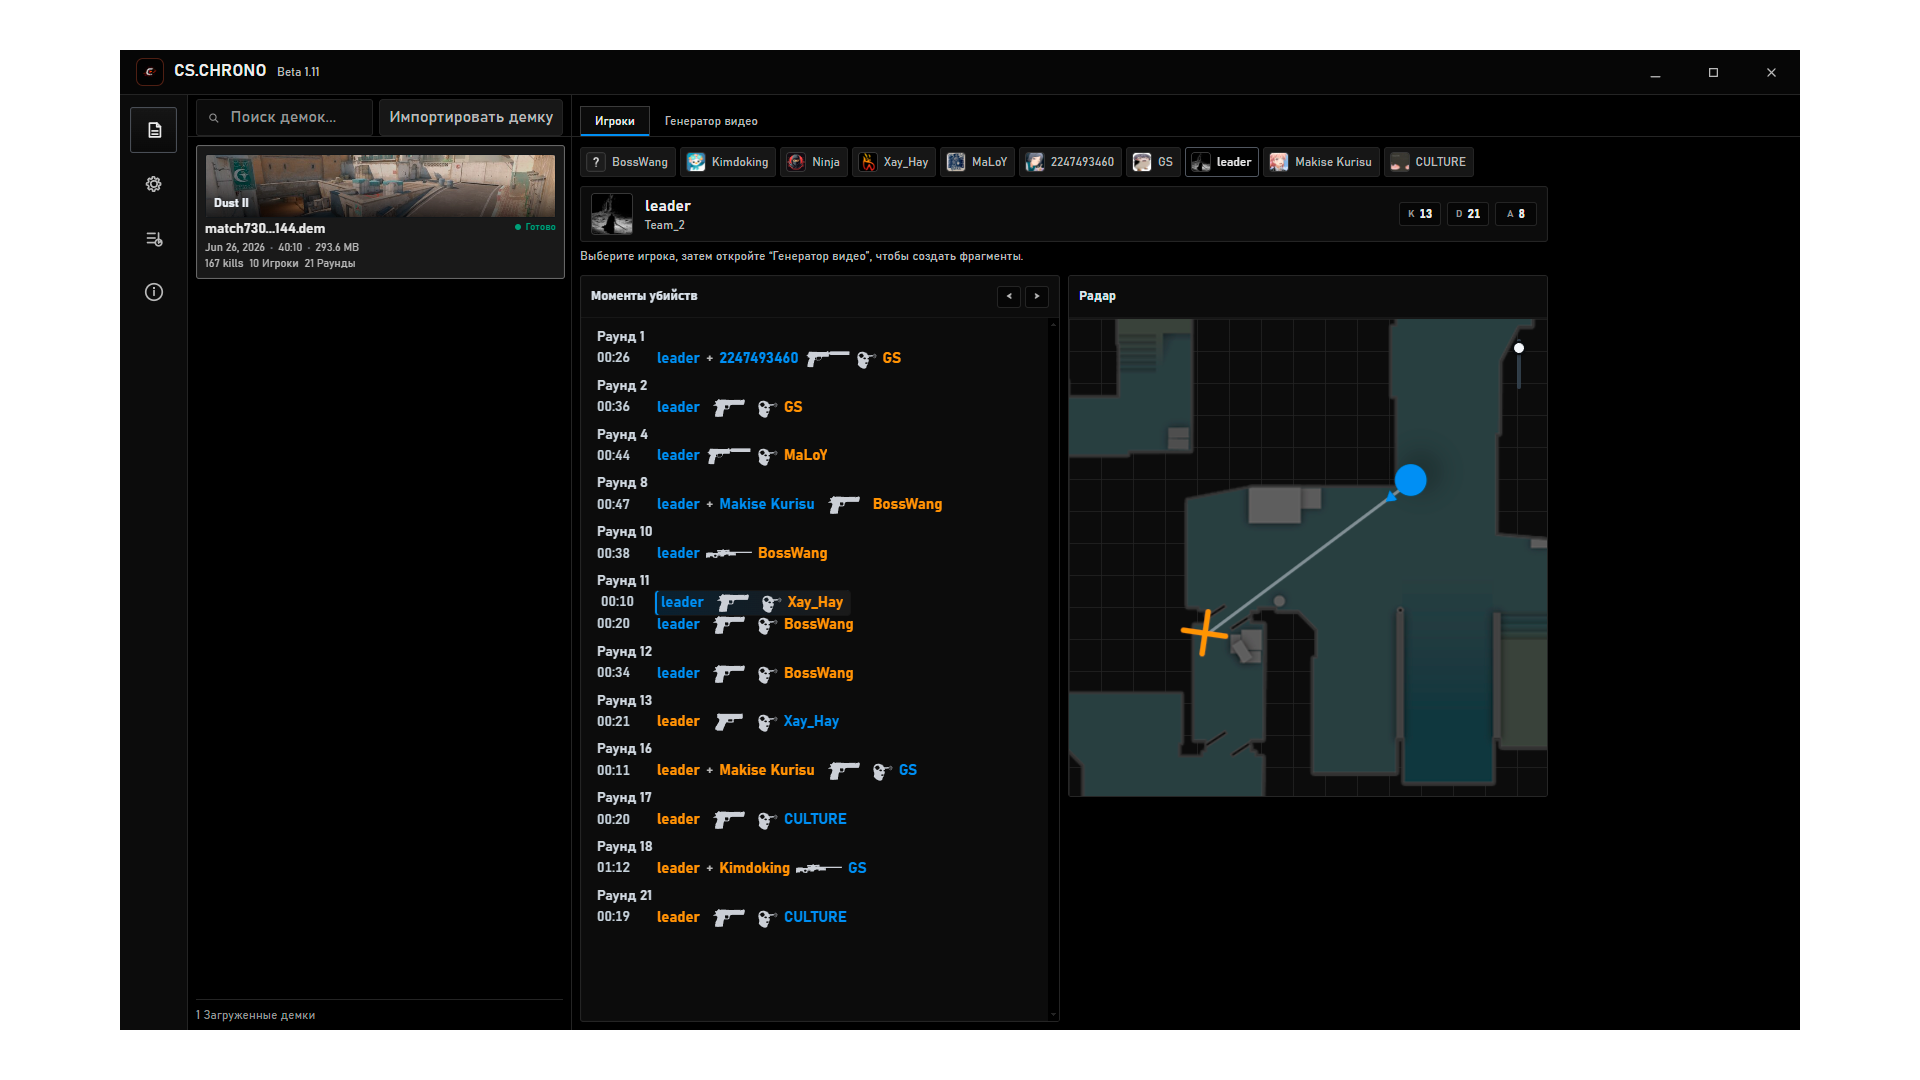Open the demos sidebar icon
Image resolution: width=1920 pixels, height=1080 pixels.
(x=154, y=130)
